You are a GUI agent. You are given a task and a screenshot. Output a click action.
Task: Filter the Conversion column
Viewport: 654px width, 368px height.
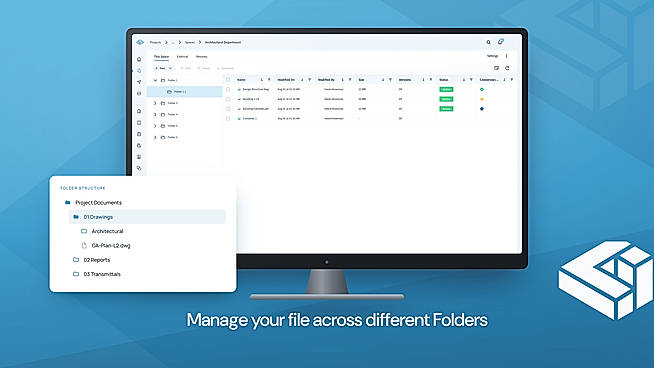[x=512, y=80]
